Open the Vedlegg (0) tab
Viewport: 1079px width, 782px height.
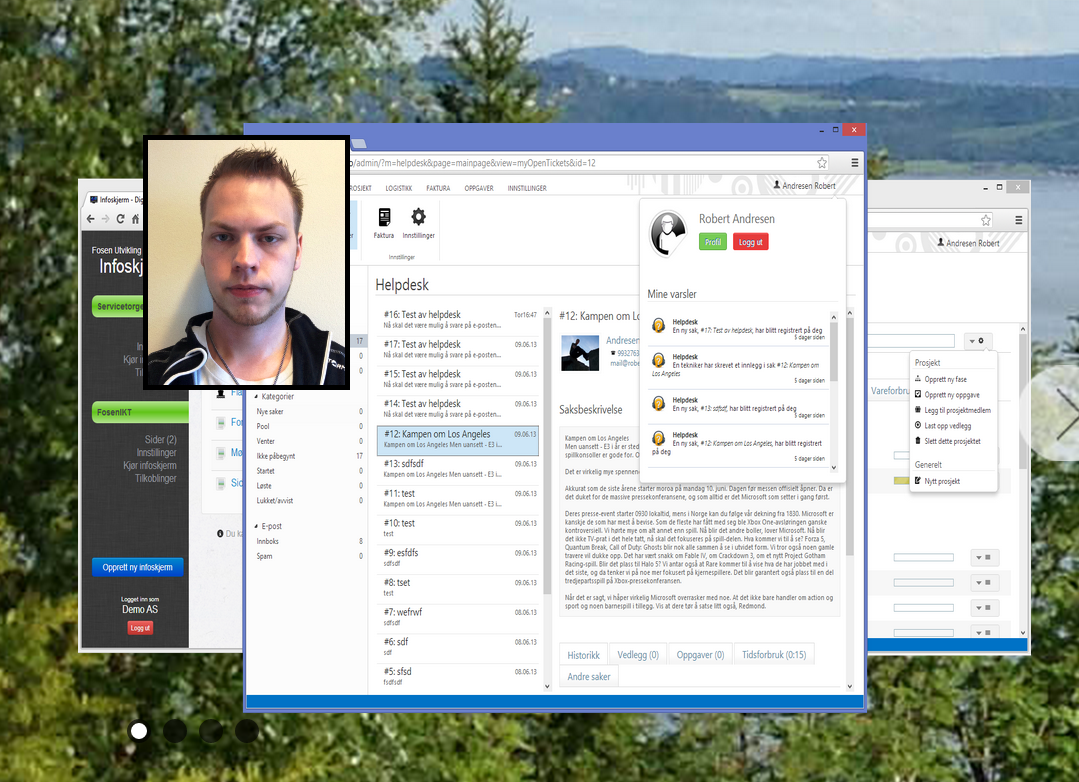638,655
